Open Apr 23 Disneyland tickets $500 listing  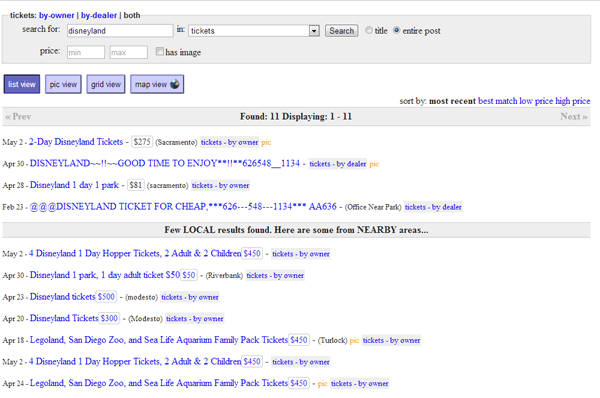click(62, 297)
